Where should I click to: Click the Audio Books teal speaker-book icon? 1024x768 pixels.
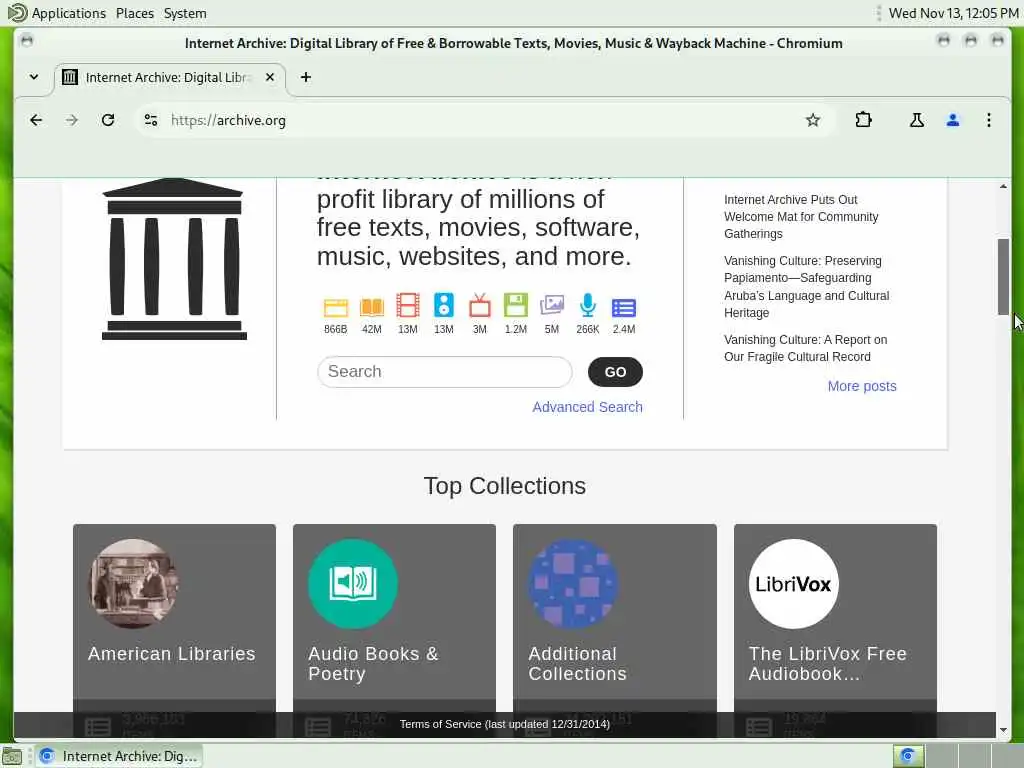(x=353, y=584)
